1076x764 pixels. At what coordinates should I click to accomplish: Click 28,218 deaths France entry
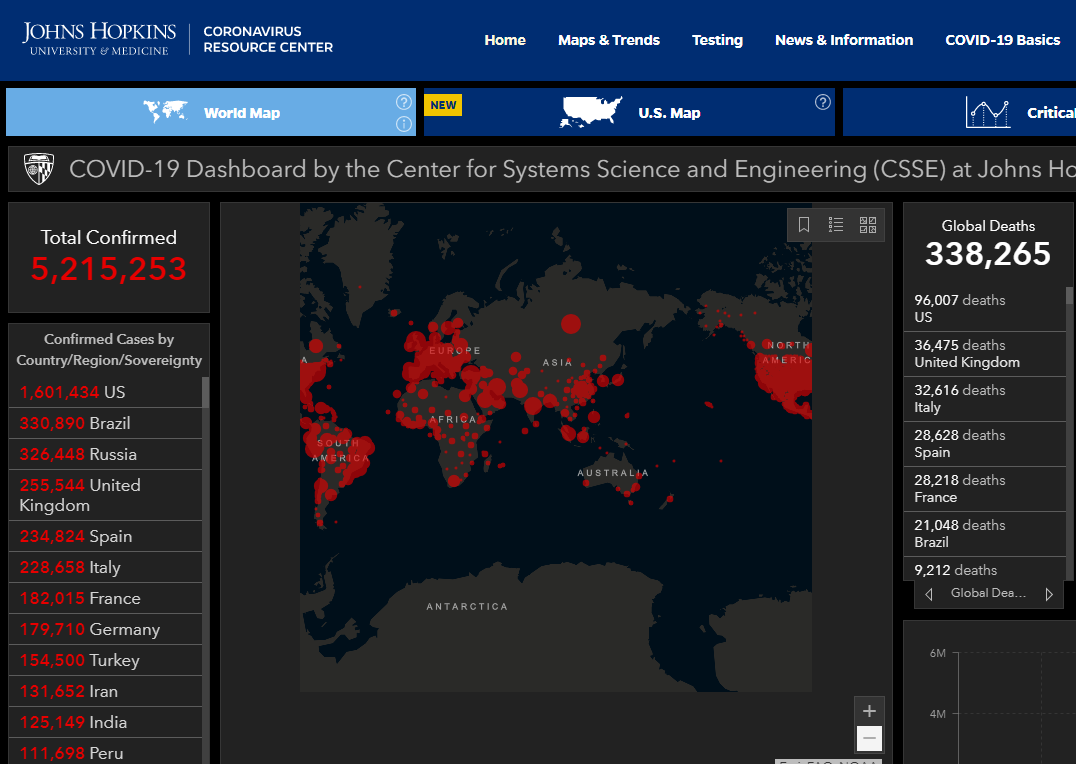984,489
